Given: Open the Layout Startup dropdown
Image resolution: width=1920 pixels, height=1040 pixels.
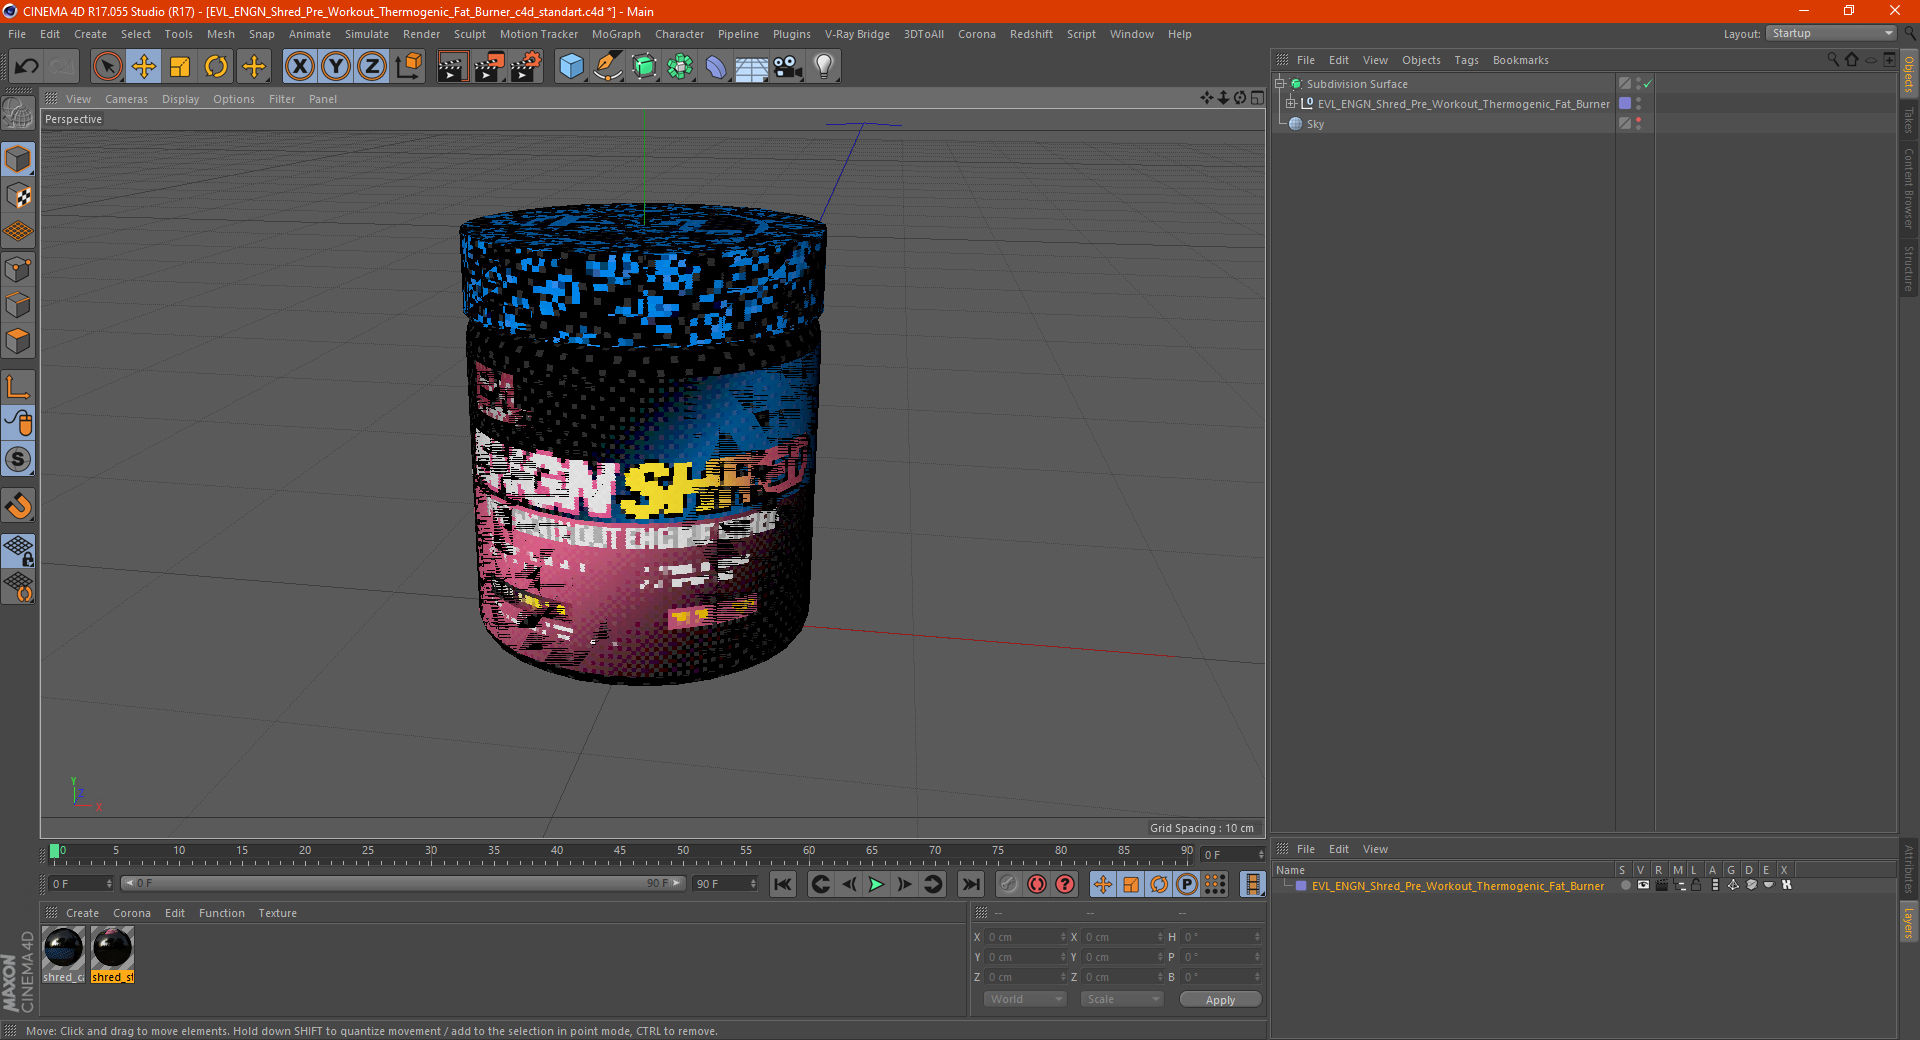Looking at the screenshot, I should [x=1831, y=33].
